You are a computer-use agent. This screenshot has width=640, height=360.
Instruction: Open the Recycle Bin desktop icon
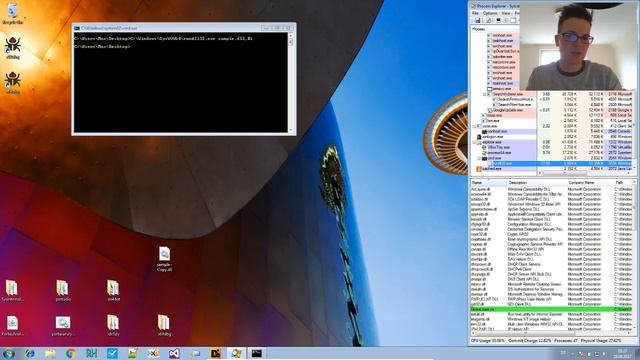(13, 13)
